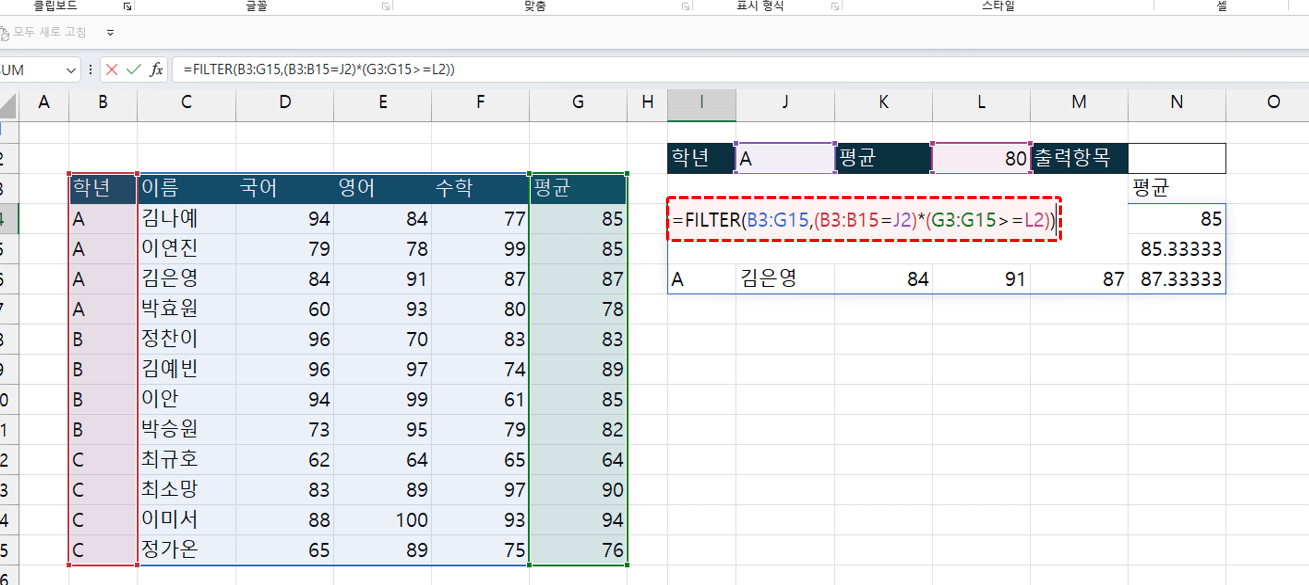Select column H header

(x=647, y=101)
